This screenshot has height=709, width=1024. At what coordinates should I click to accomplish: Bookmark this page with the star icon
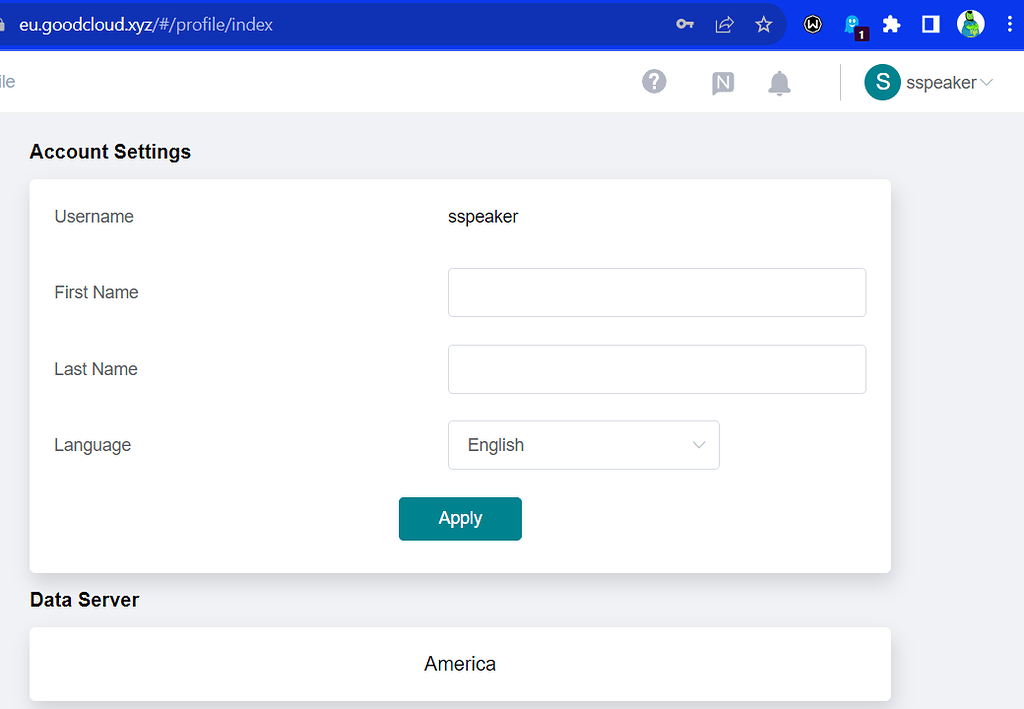coord(763,25)
